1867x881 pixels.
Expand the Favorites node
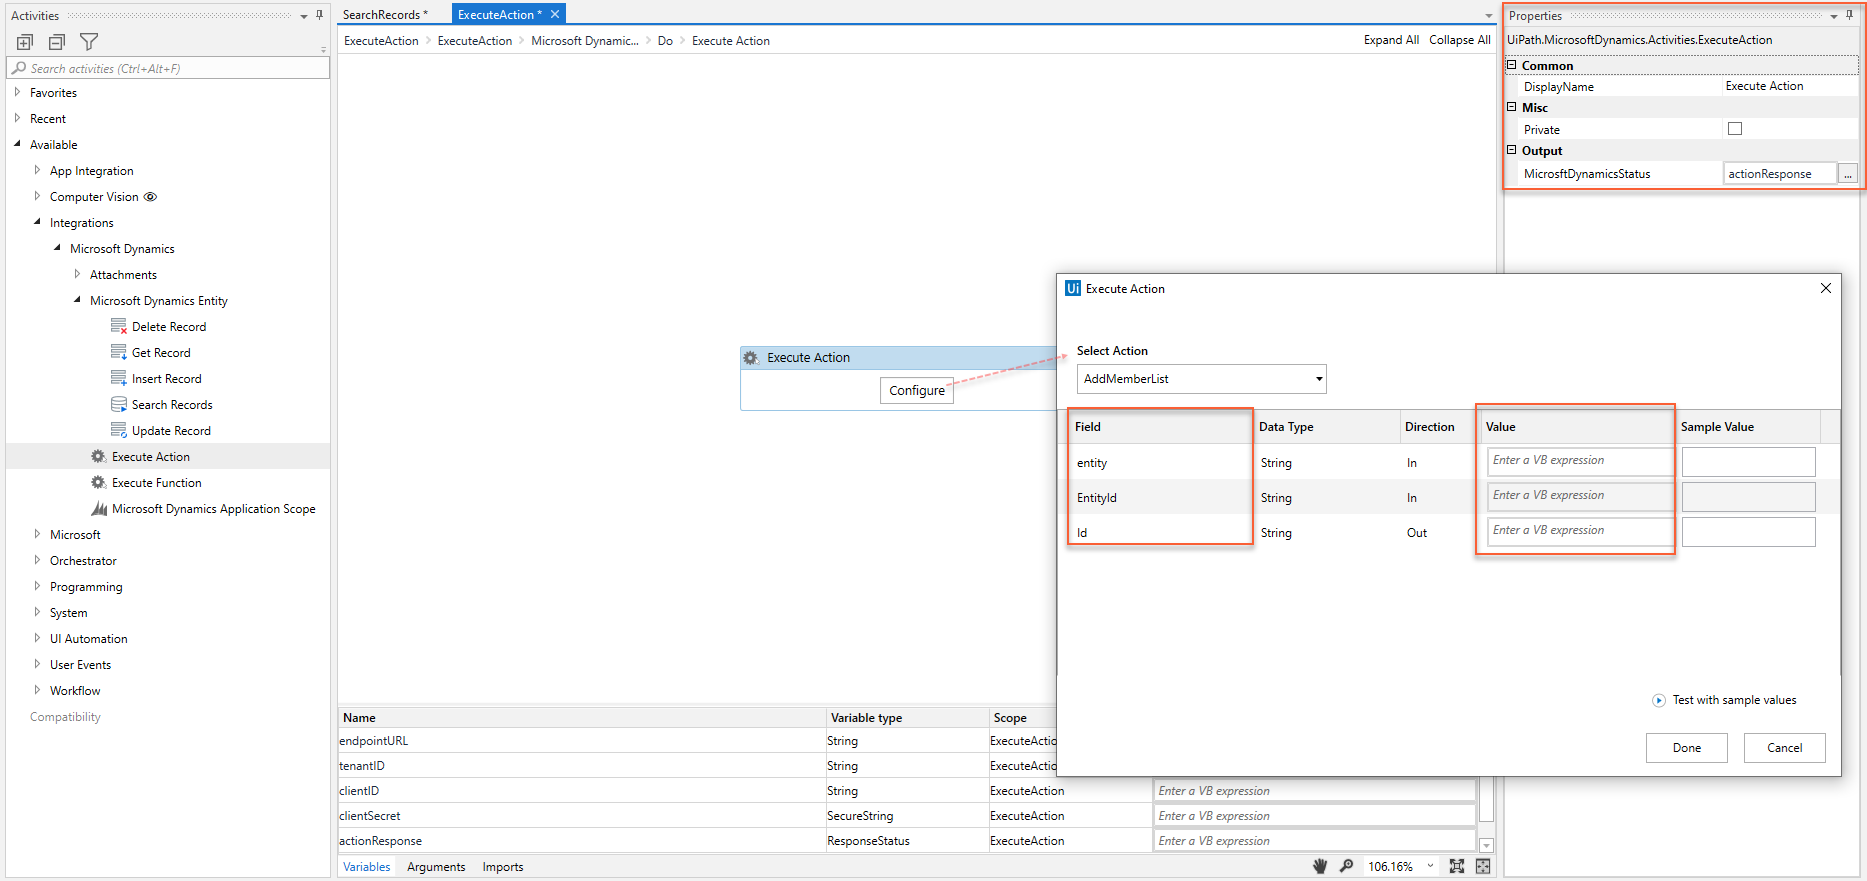[17, 92]
